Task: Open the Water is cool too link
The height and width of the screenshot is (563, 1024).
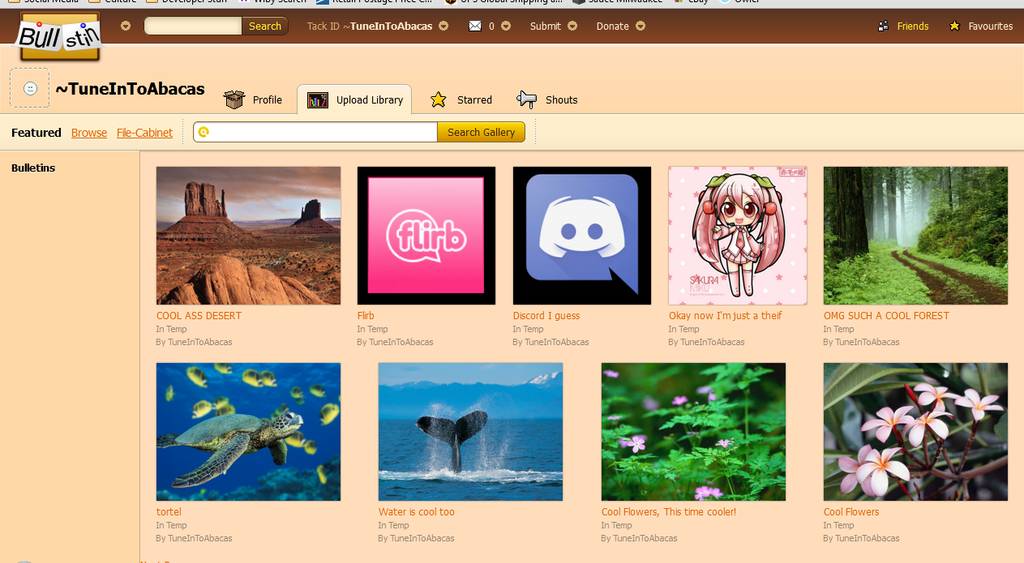Action: point(416,512)
